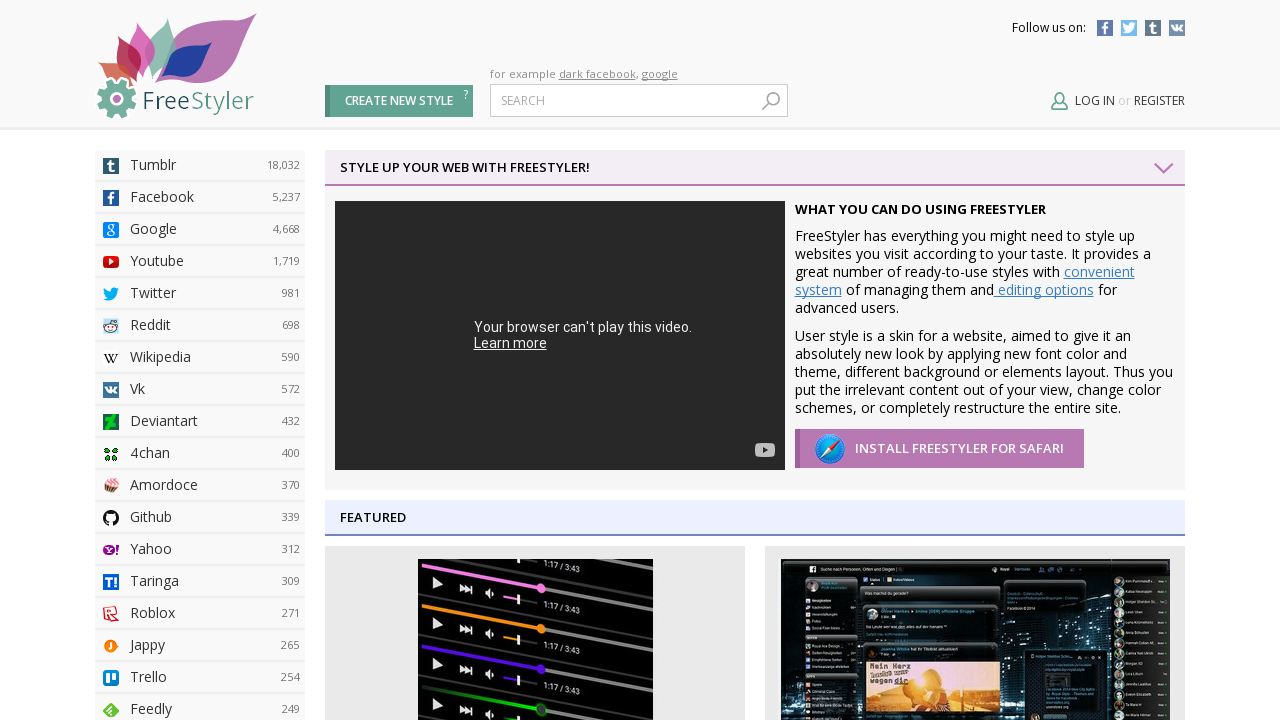The height and width of the screenshot is (720, 1280).
Task: Click the search magnifier icon
Action: (771, 101)
